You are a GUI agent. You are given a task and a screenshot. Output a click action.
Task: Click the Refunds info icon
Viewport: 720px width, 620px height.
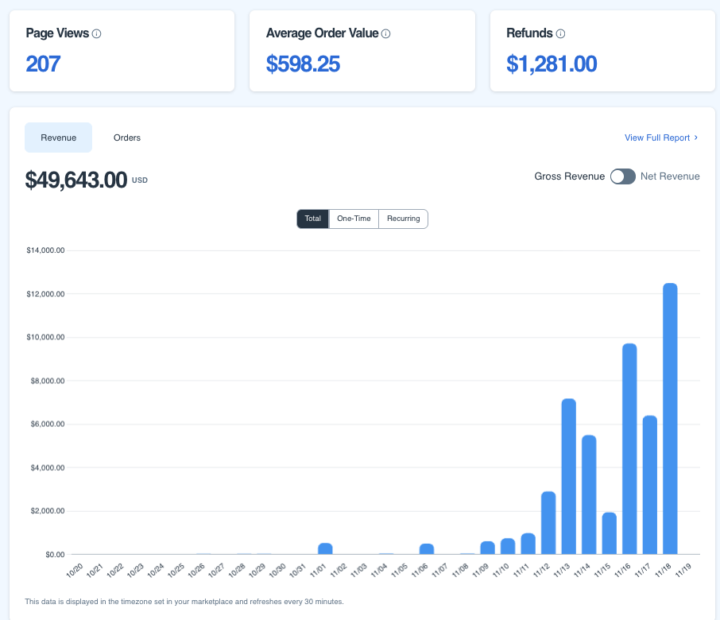(561, 34)
